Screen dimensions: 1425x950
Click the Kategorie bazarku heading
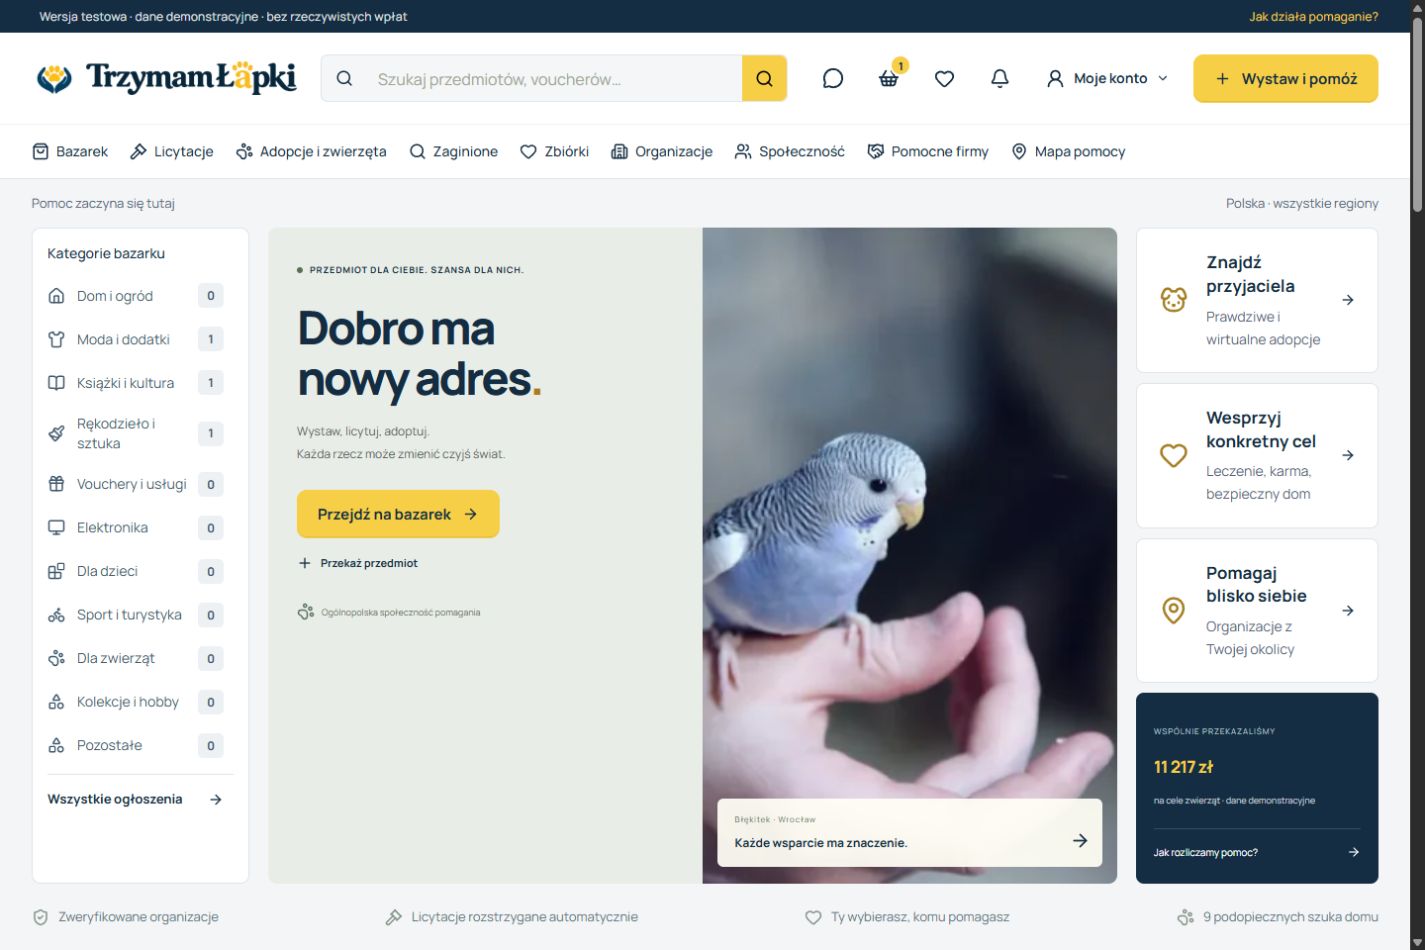106,253
